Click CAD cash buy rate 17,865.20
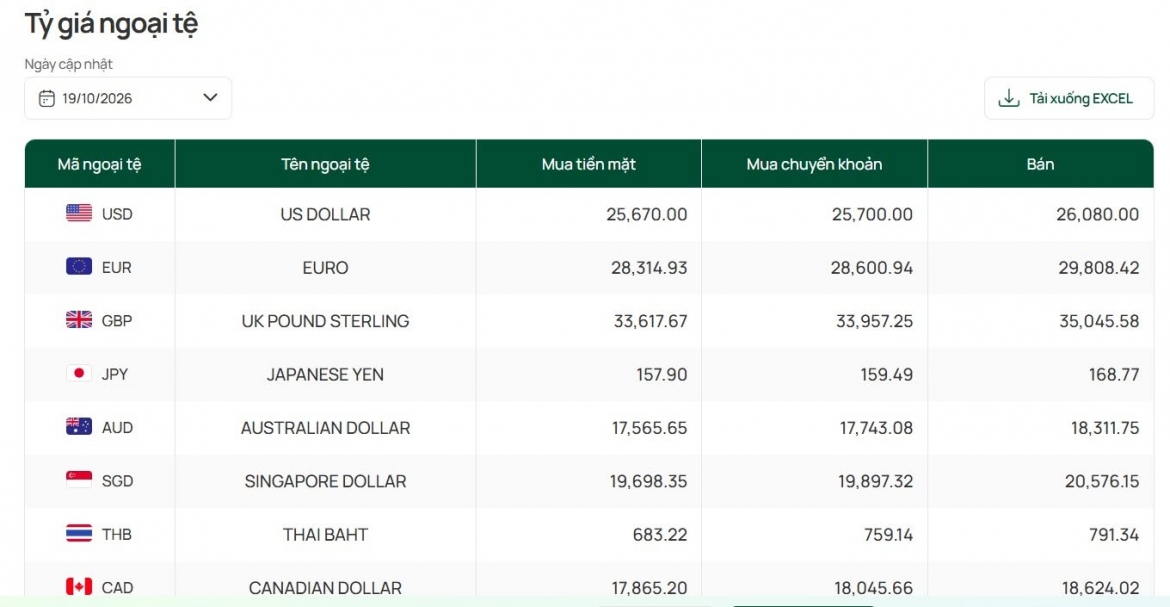This screenshot has height=607, width=1170. point(649,588)
